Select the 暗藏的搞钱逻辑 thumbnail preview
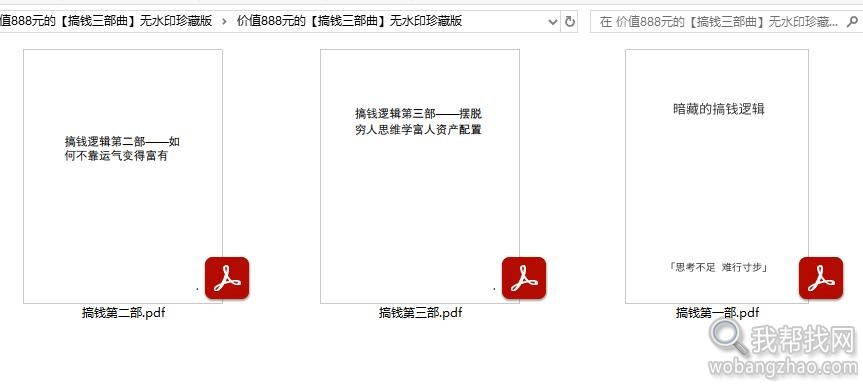Screen dimensions: 863x386 point(717,176)
